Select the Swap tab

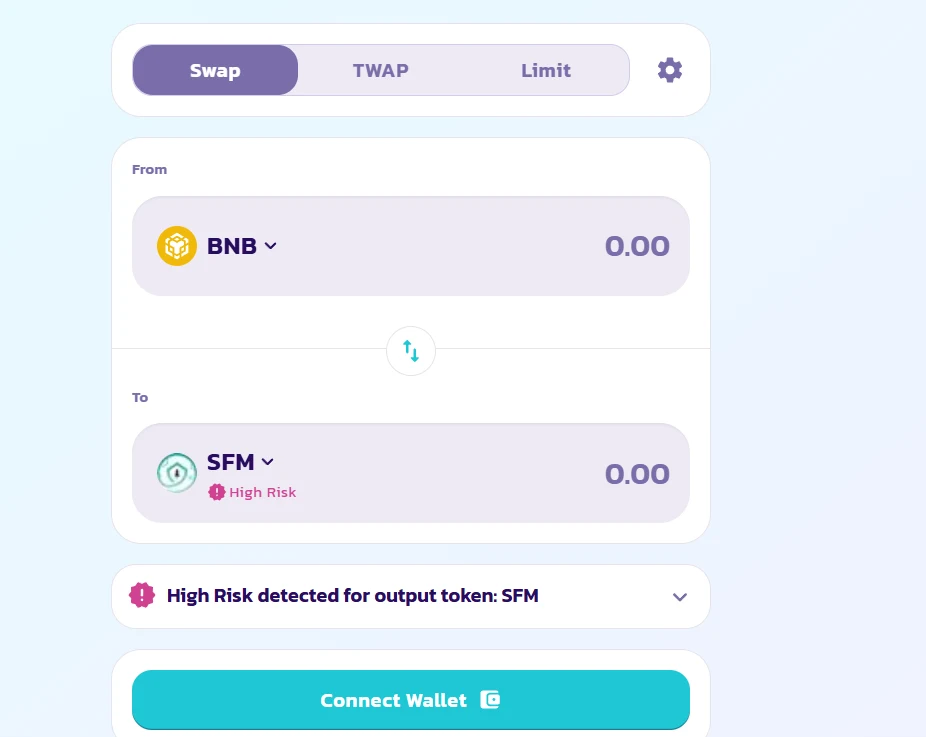click(215, 70)
